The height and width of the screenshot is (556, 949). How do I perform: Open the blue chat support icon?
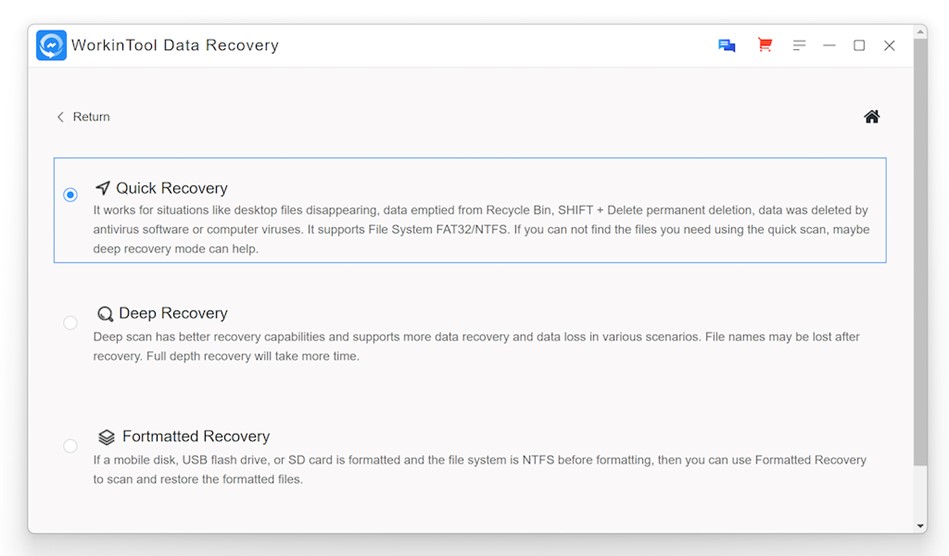click(727, 45)
